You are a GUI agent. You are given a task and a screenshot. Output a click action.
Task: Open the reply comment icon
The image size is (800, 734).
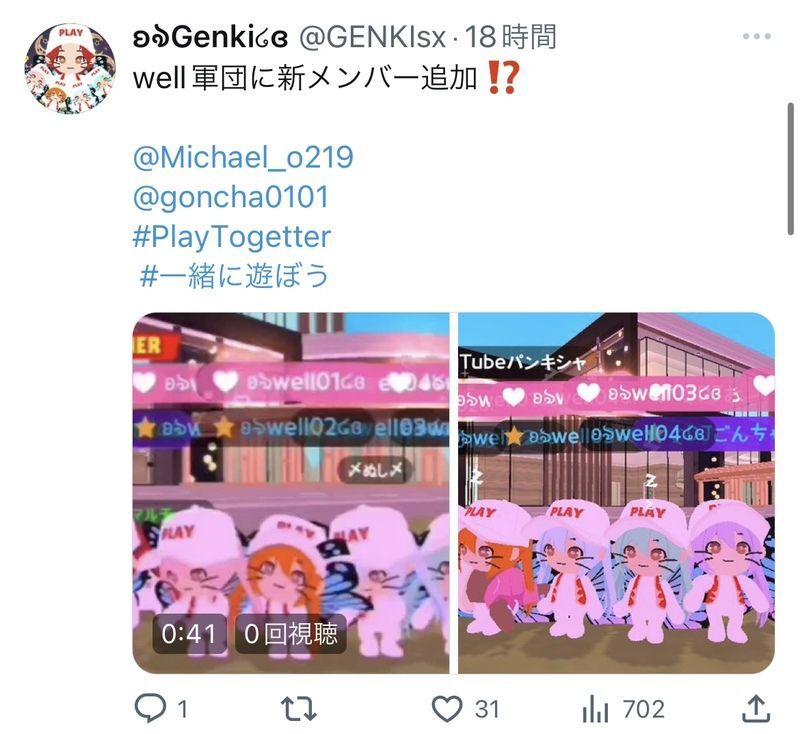[x=150, y=708]
